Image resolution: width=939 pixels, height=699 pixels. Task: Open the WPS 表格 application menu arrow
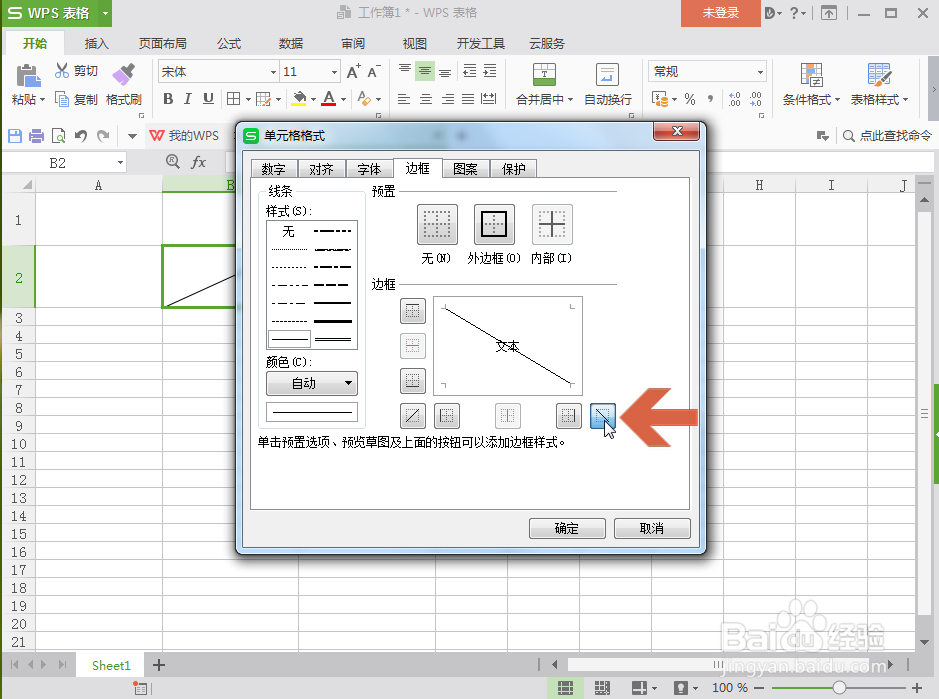click(x=105, y=13)
